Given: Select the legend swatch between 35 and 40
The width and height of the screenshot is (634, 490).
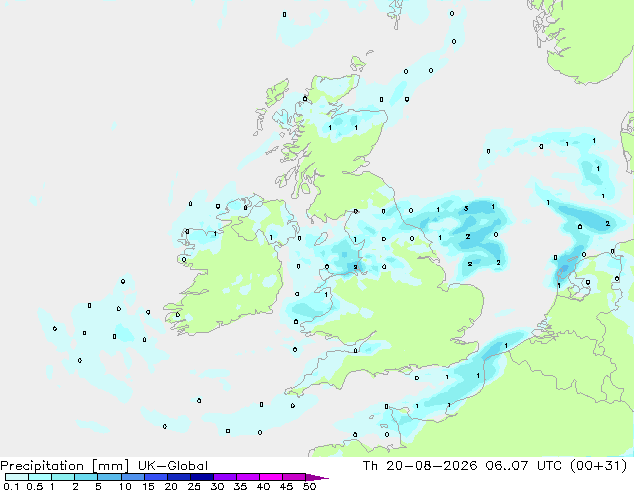Looking at the screenshot, I should pyautogui.click(x=248, y=477).
